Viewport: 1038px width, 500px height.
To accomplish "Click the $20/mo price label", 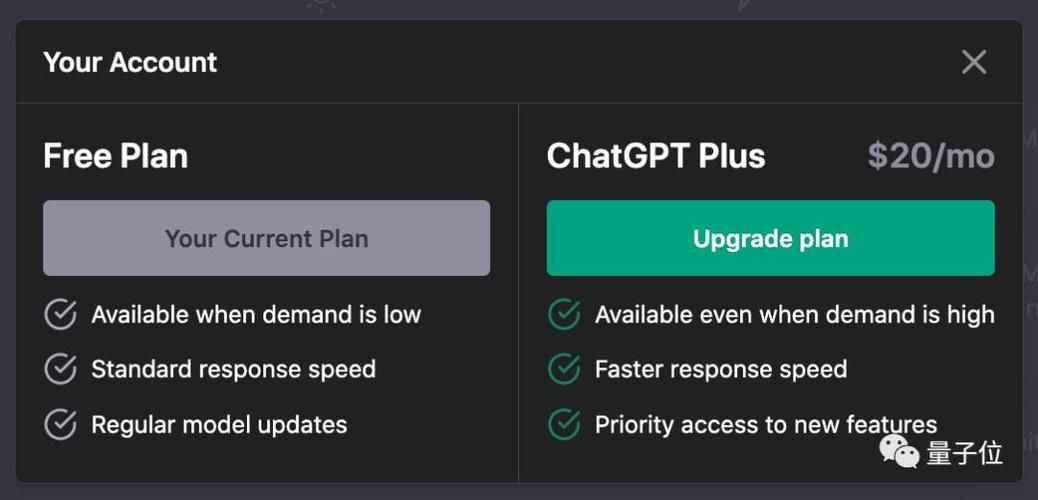I will point(930,156).
